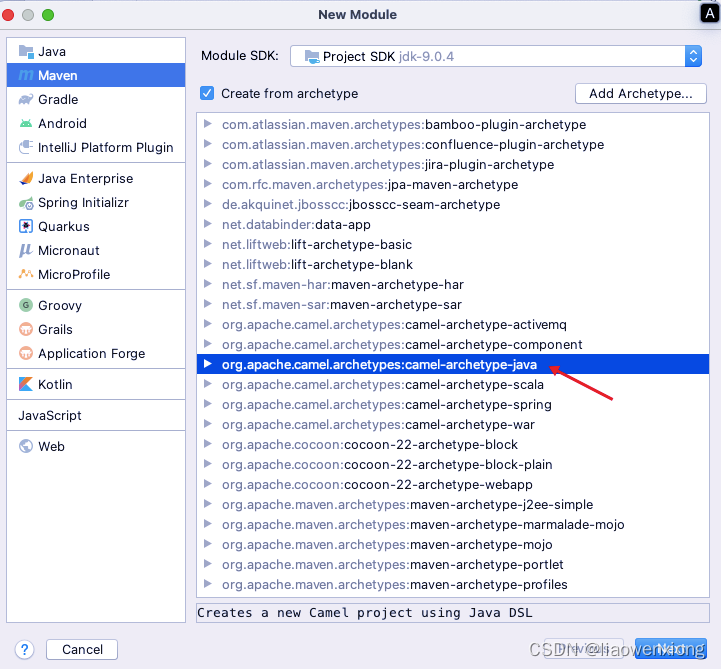
Task: Select cocoon-22-archetype-block row
Action: pos(452,445)
